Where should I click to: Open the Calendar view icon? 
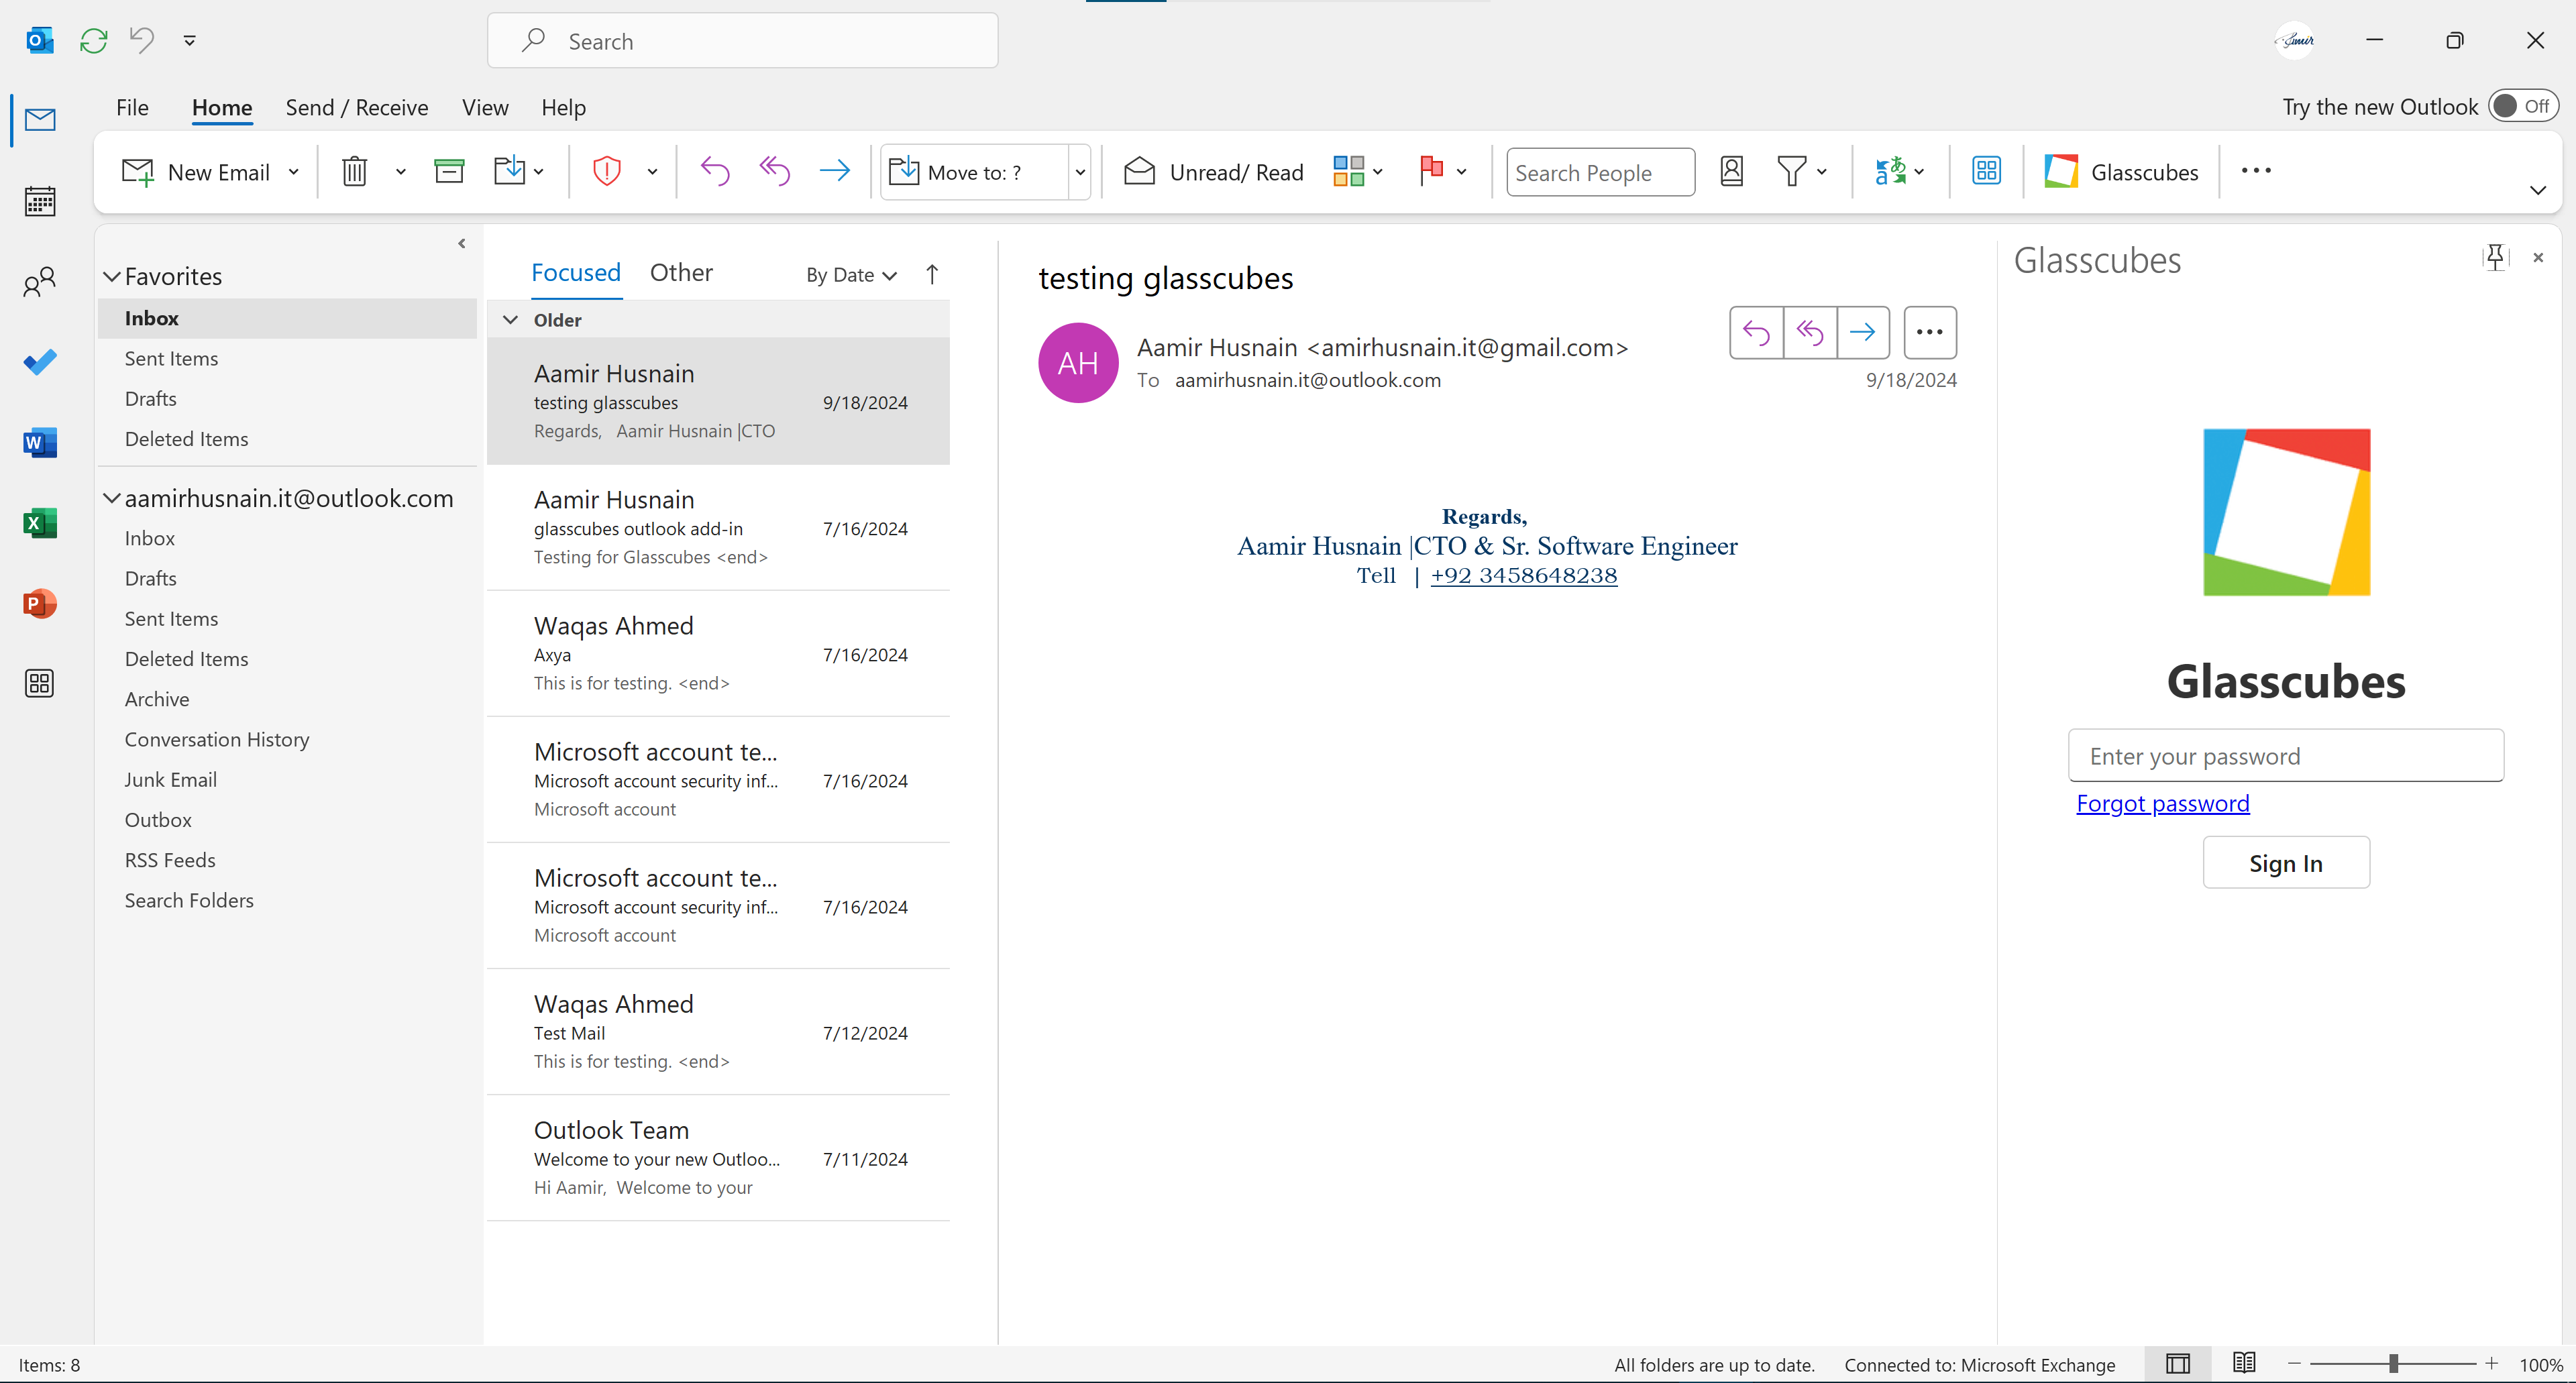40,201
